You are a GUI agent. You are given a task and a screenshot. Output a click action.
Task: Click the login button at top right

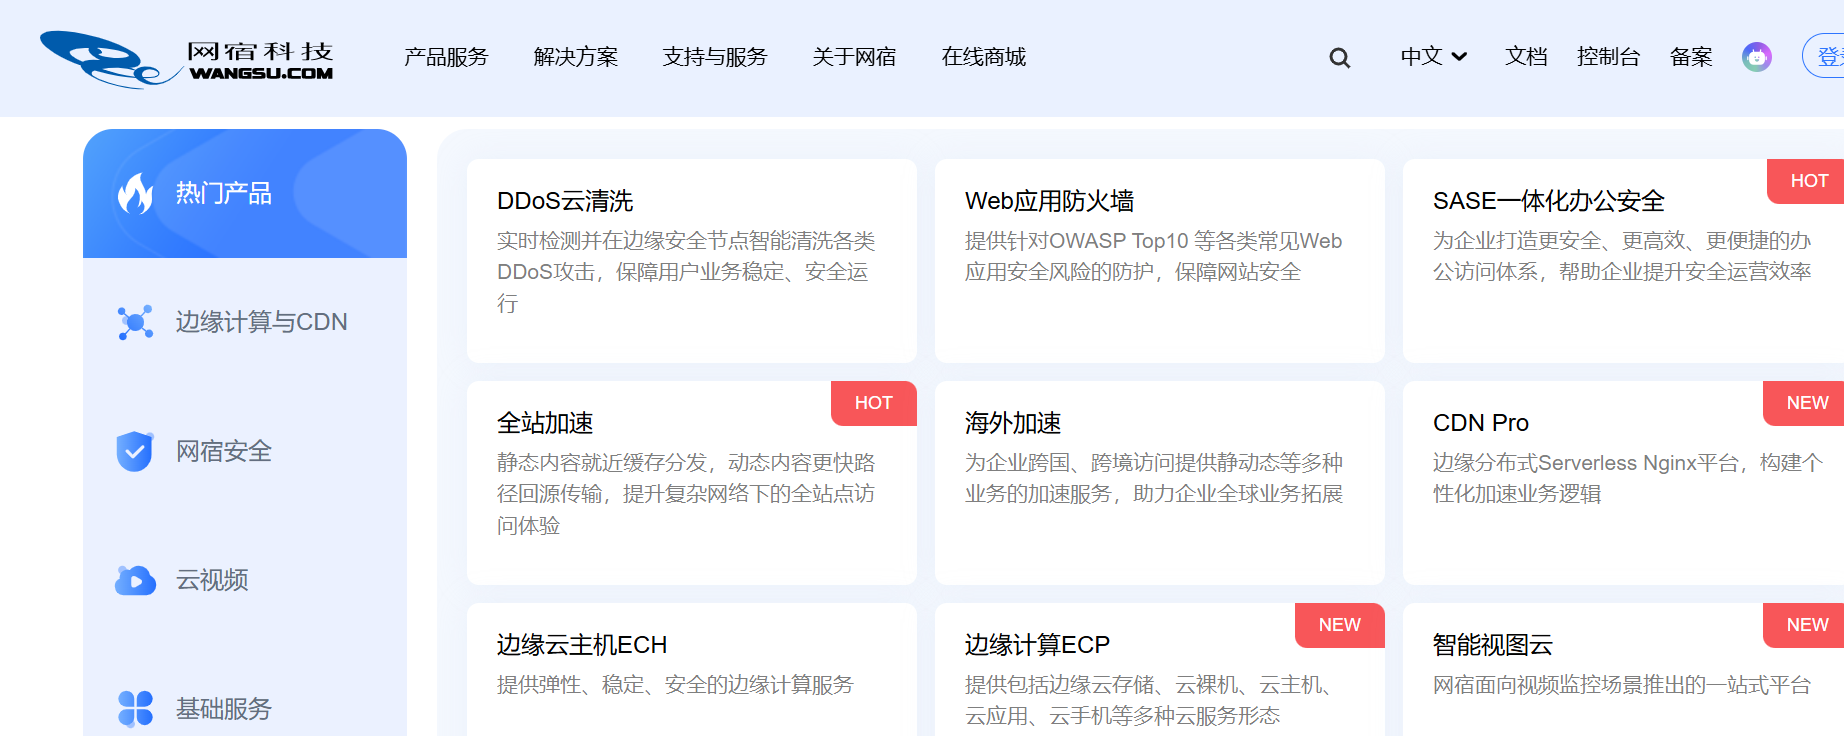click(1826, 56)
